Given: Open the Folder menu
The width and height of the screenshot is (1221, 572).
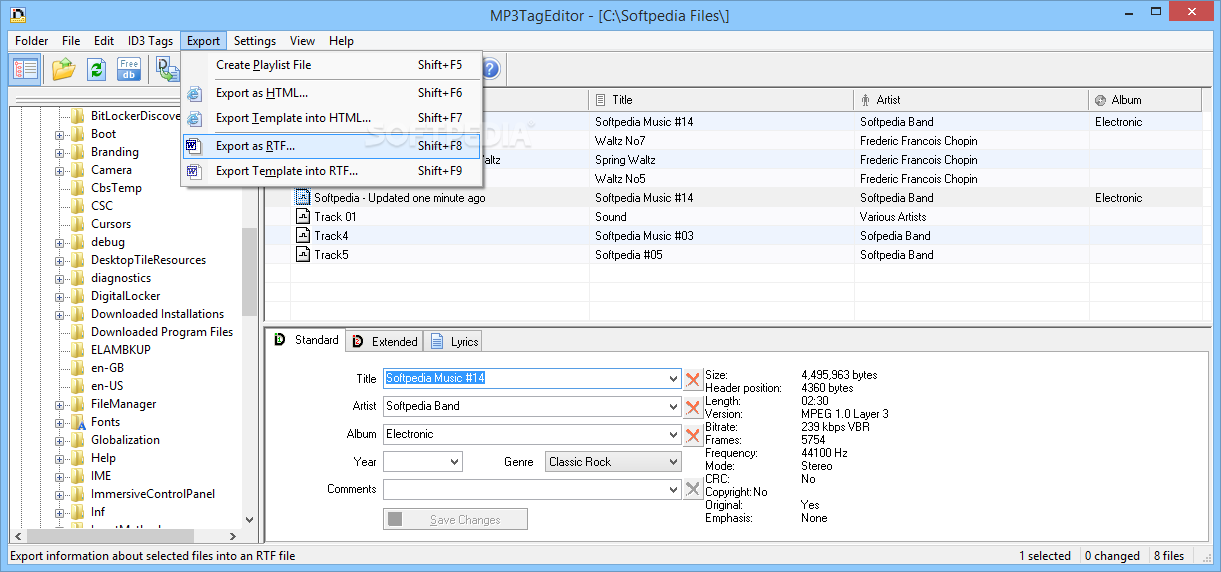Looking at the screenshot, I should point(32,41).
